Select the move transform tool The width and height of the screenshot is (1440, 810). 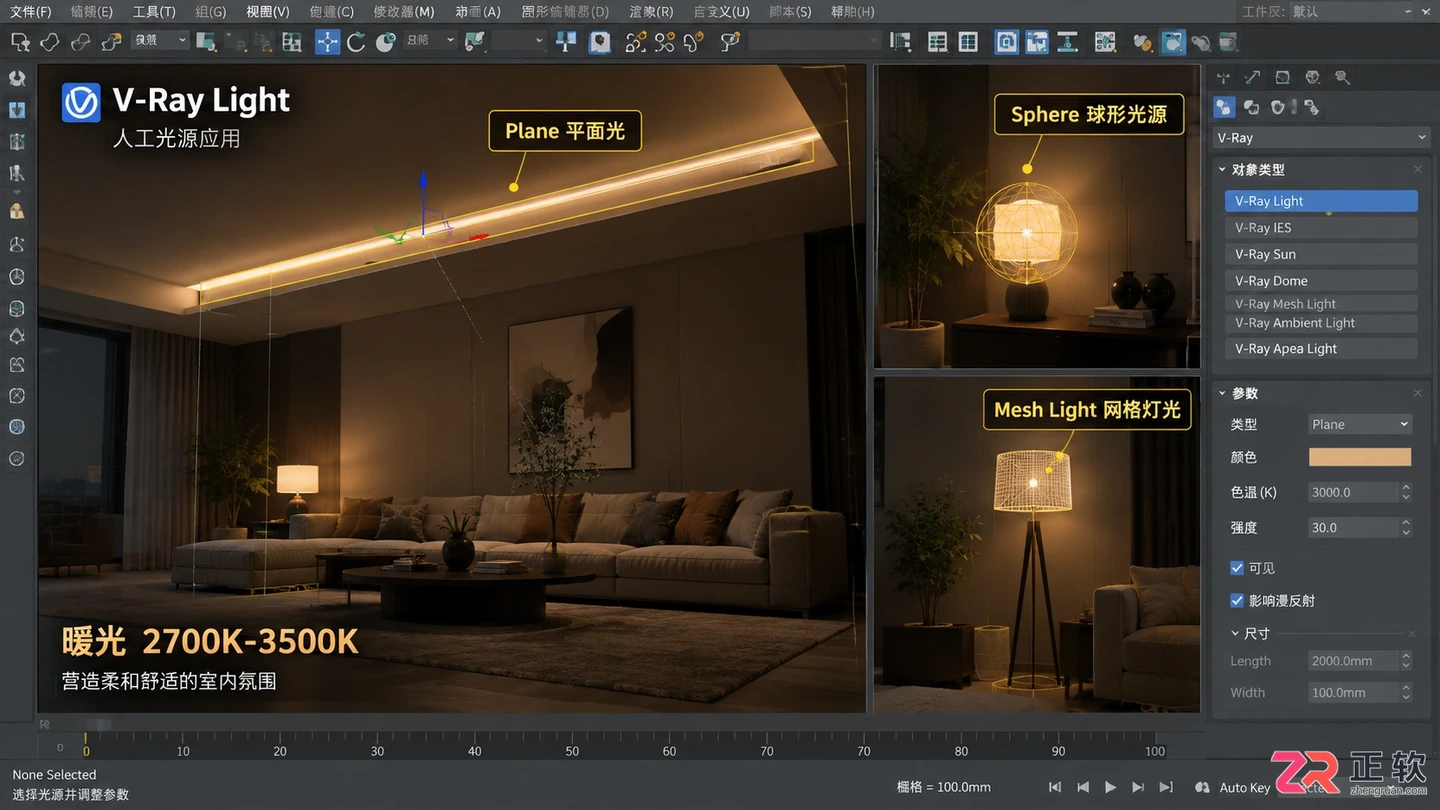tap(328, 41)
